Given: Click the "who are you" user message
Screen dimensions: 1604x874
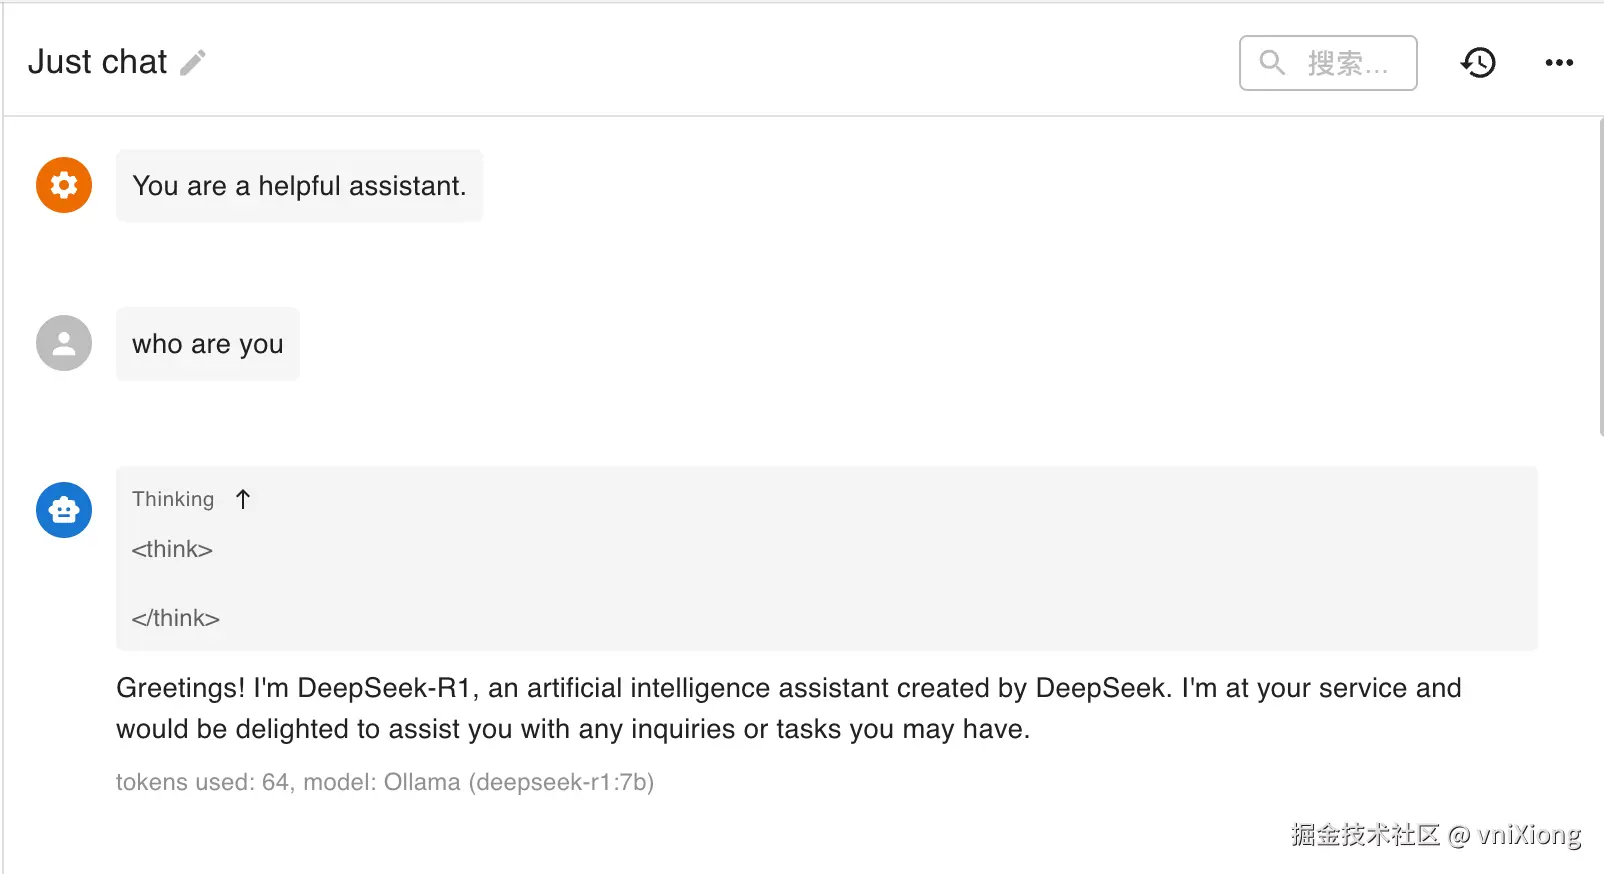Looking at the screenshot, I should 208,344.
